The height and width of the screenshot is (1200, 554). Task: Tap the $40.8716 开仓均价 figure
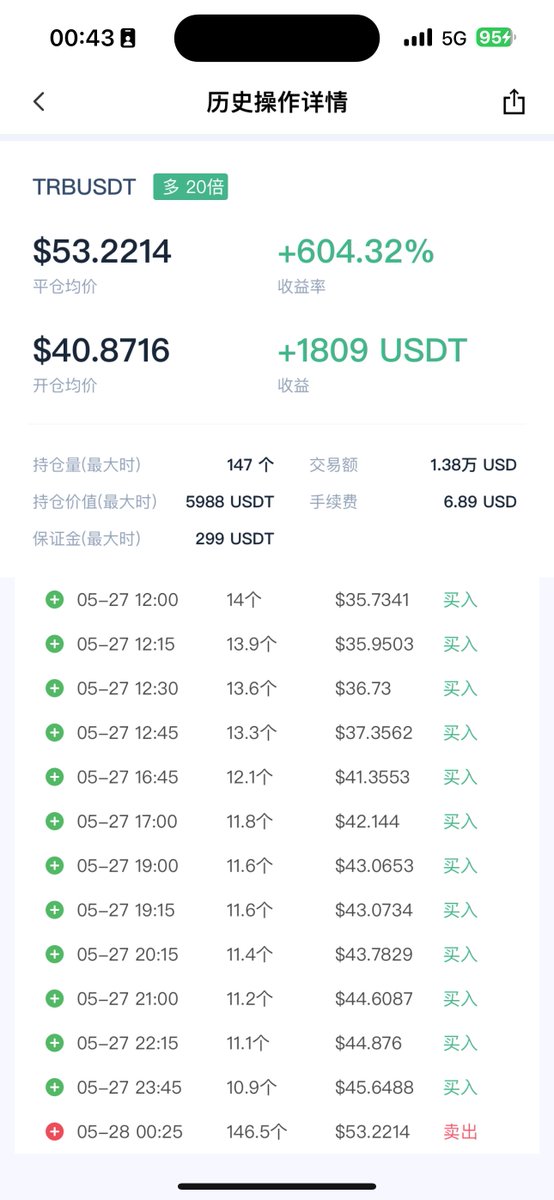pos(101,350)
